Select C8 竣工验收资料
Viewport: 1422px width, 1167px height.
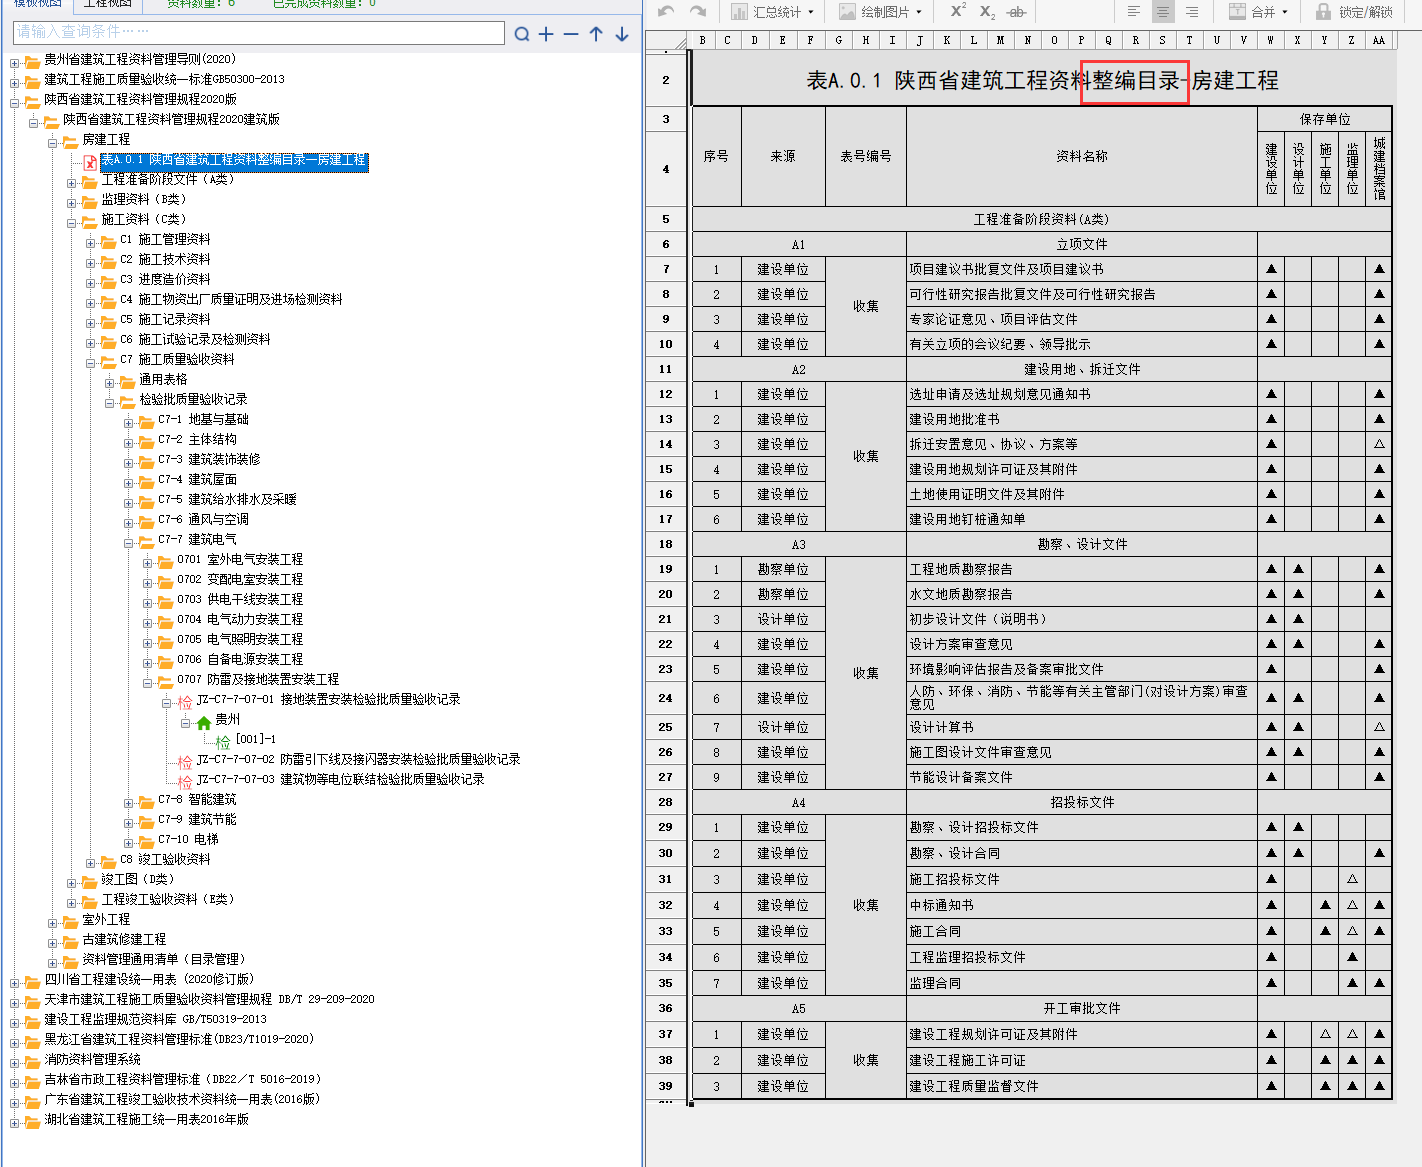point(165,859)
